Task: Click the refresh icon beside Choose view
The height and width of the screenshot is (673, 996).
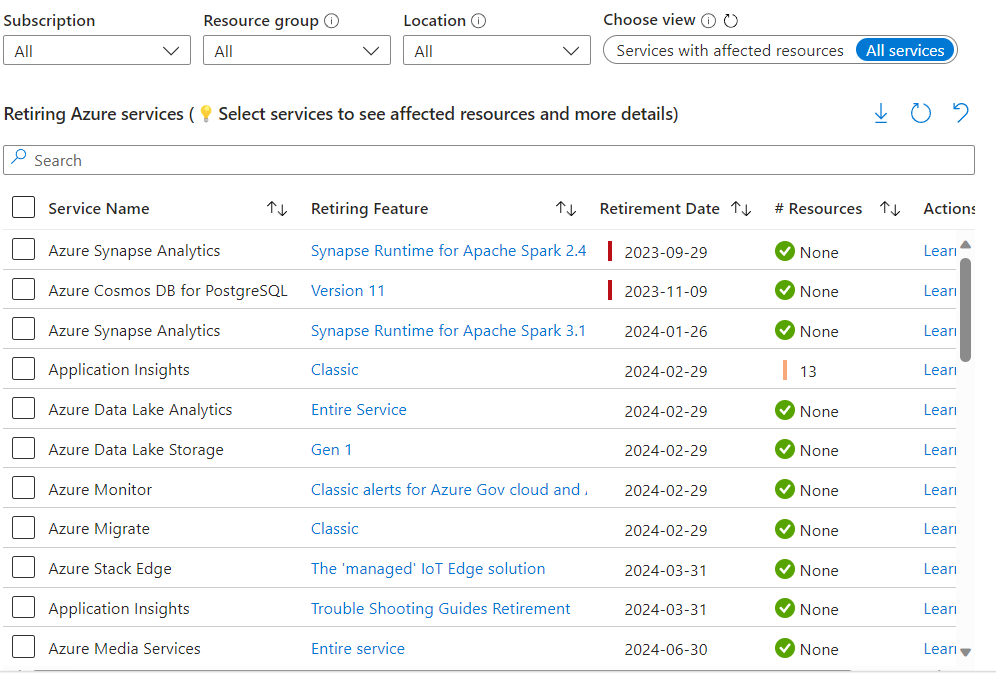Action: coord(731,21)
